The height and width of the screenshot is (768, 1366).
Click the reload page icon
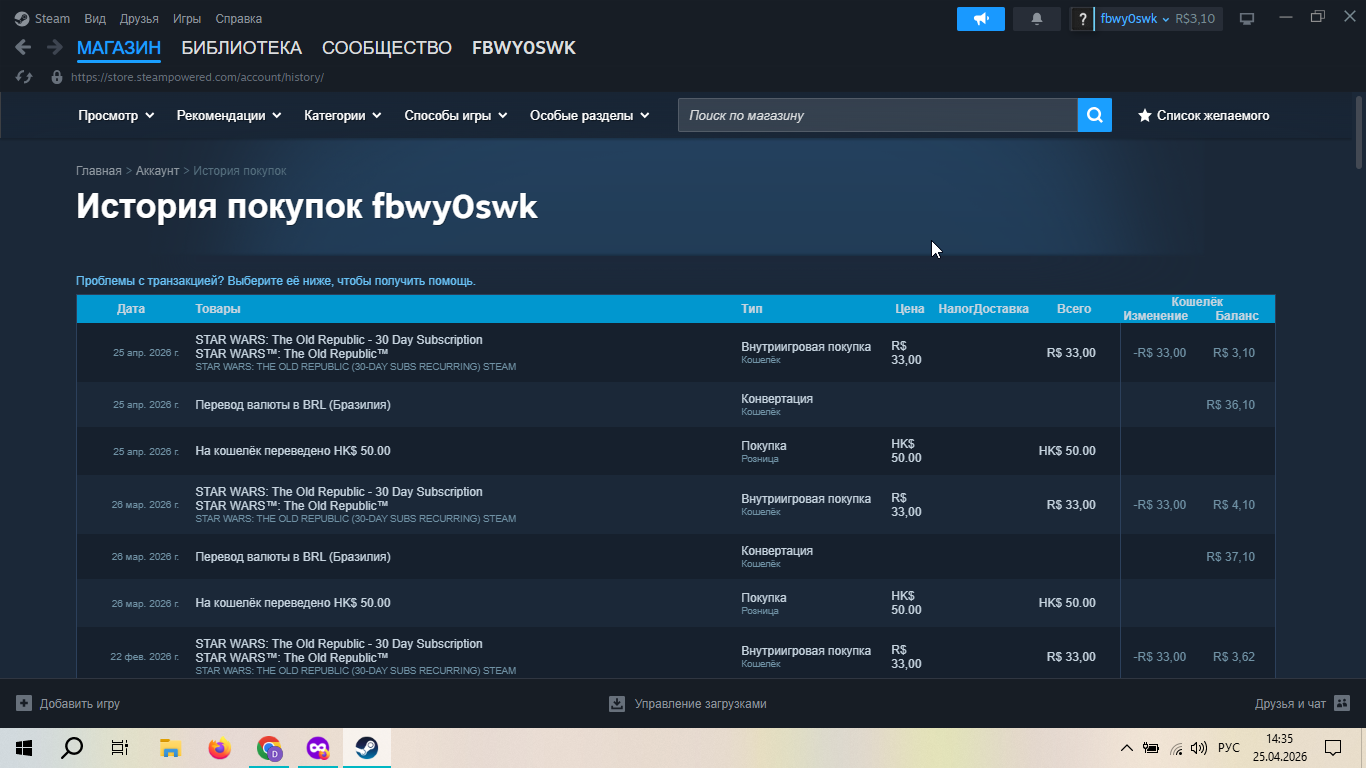(x=24, y=77)
